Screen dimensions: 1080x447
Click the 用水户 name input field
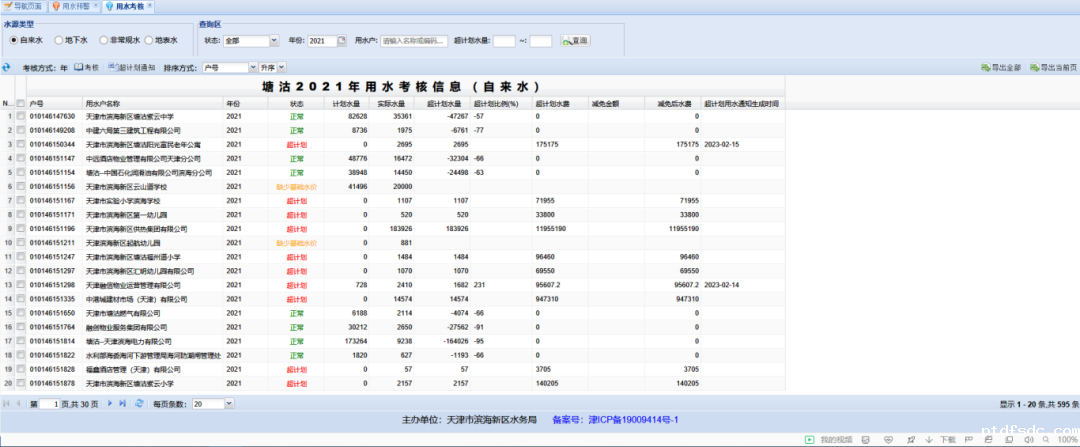point(414,41)
